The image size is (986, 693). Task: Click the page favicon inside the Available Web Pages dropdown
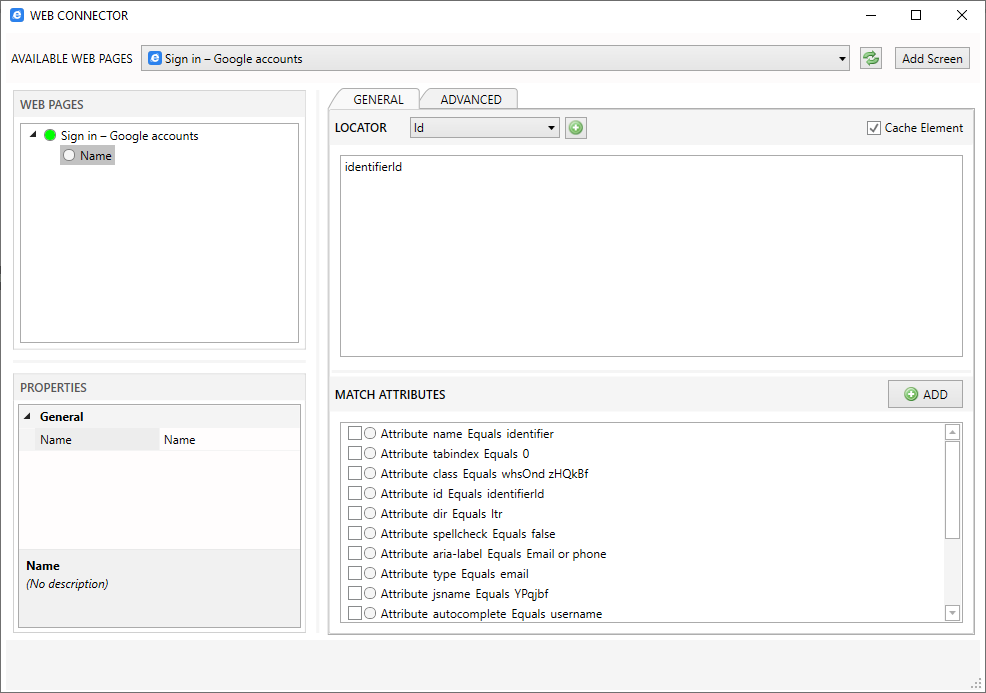[153, 58]
